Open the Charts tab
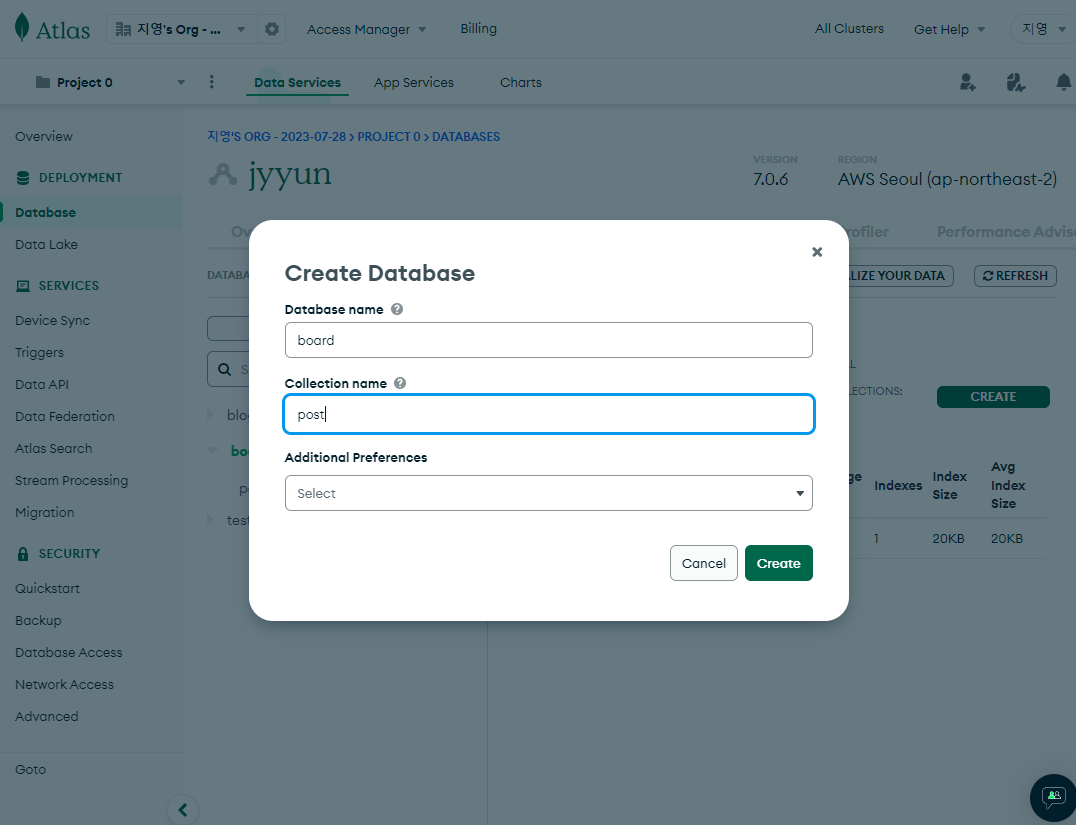 521,82
